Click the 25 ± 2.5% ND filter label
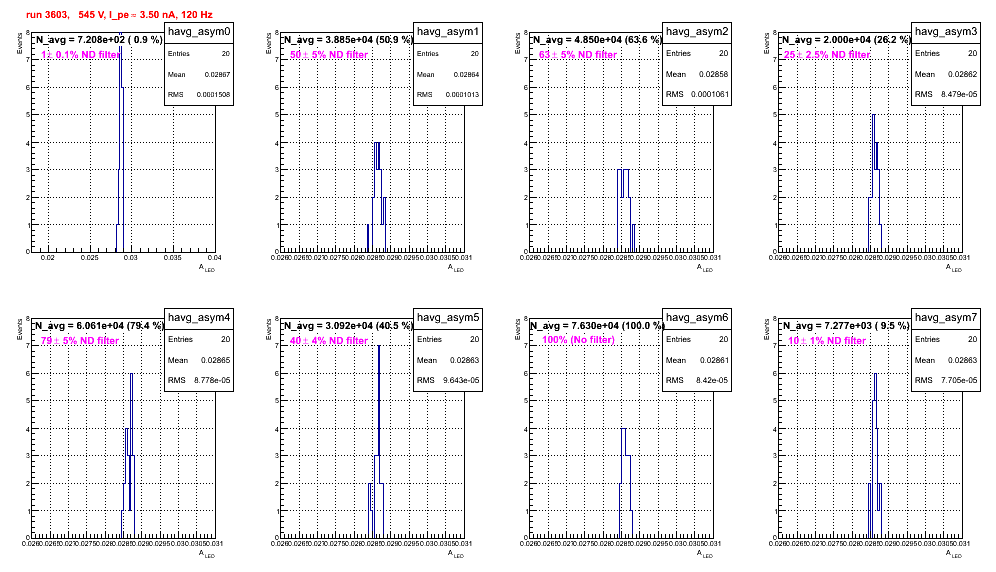Screen dimensions: 996x572 pos(826,55)
